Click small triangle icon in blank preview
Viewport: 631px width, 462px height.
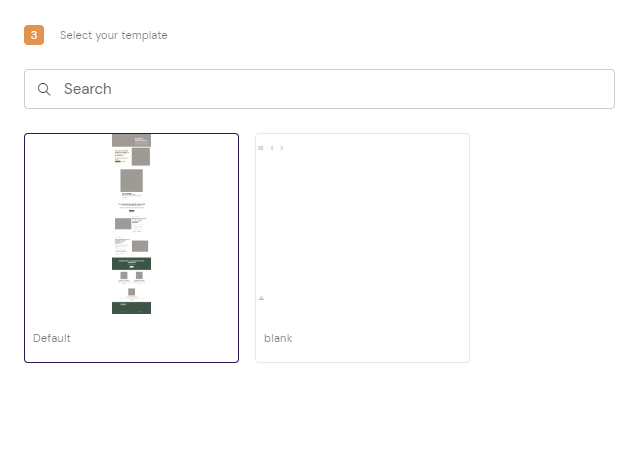tap(261, 298)
